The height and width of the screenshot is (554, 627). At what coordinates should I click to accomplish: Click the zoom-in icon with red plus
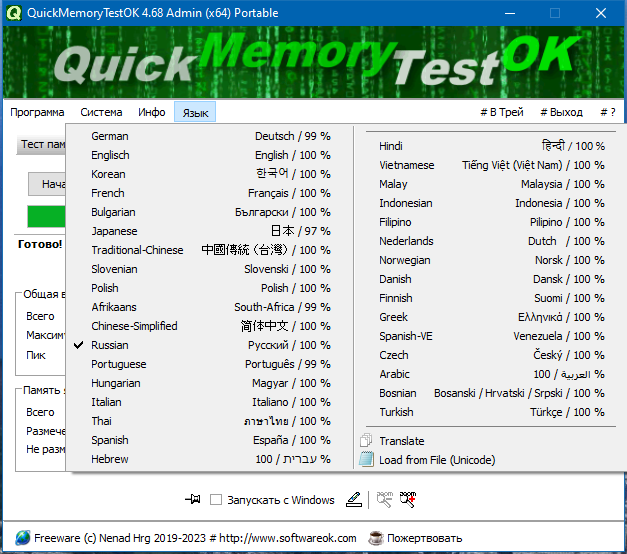click(x=408, y=499)
